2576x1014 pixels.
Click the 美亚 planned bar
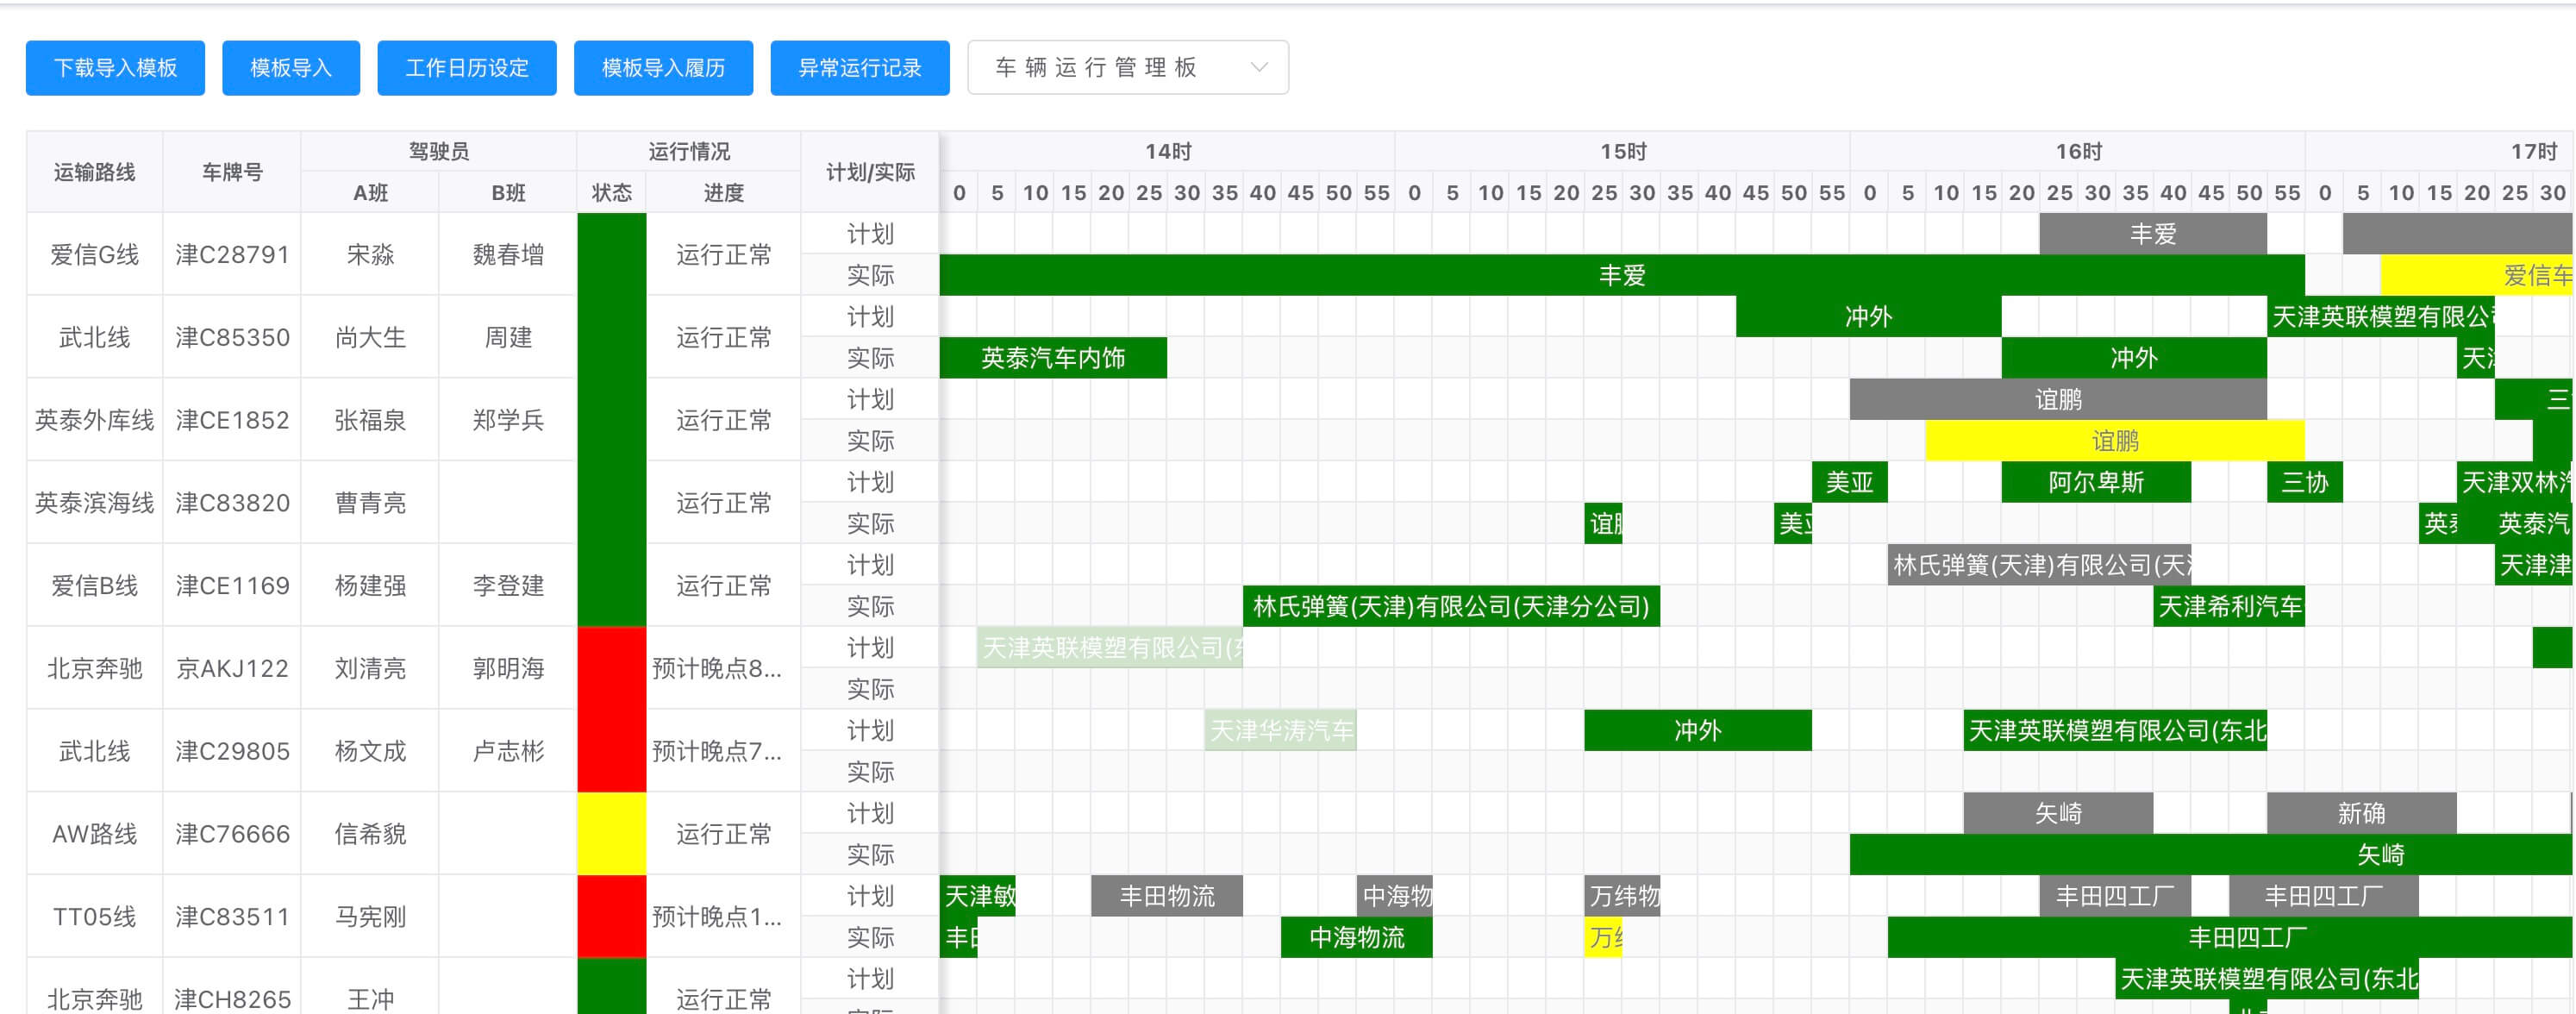pyautogui.click(x=1849, y=482)
